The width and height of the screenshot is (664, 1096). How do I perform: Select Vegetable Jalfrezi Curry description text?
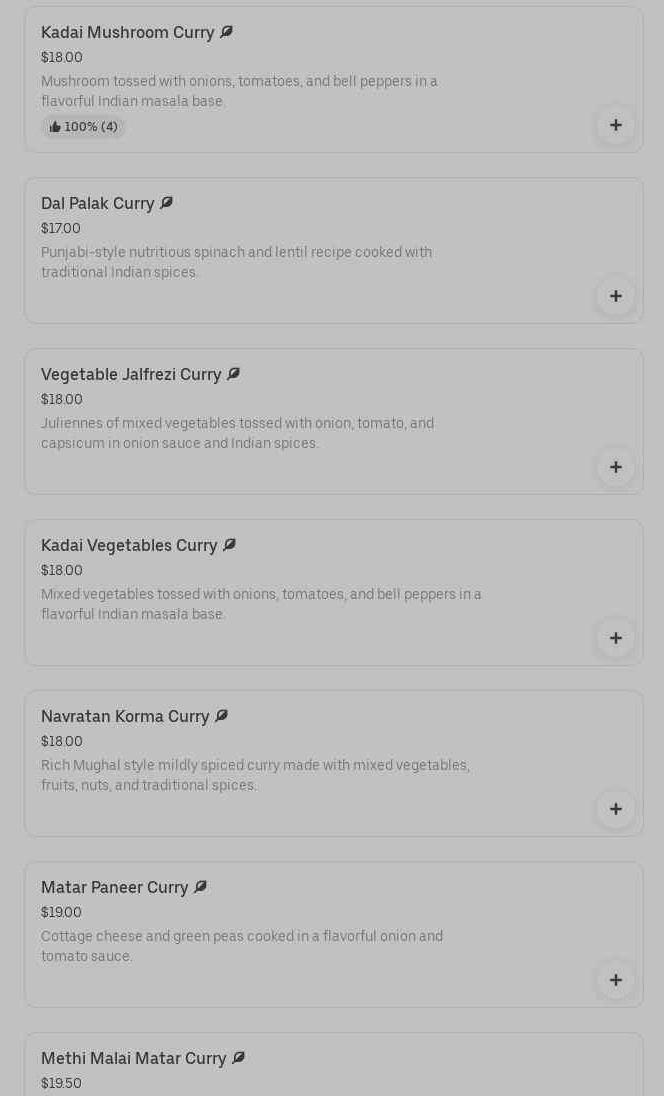(x=237, y=433)
